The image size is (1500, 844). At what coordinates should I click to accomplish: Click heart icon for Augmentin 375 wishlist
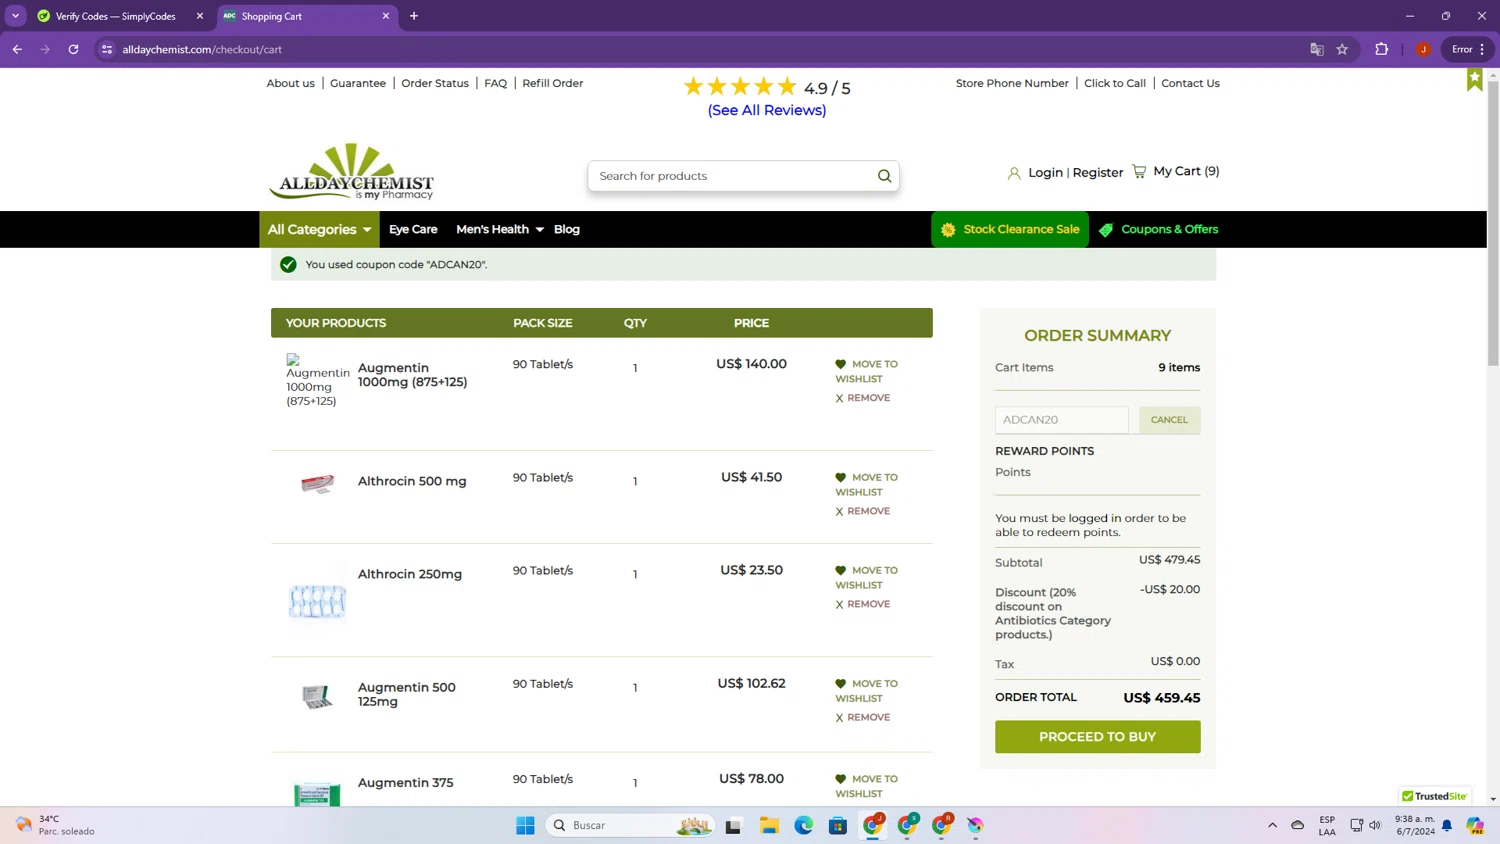(840, 779)
